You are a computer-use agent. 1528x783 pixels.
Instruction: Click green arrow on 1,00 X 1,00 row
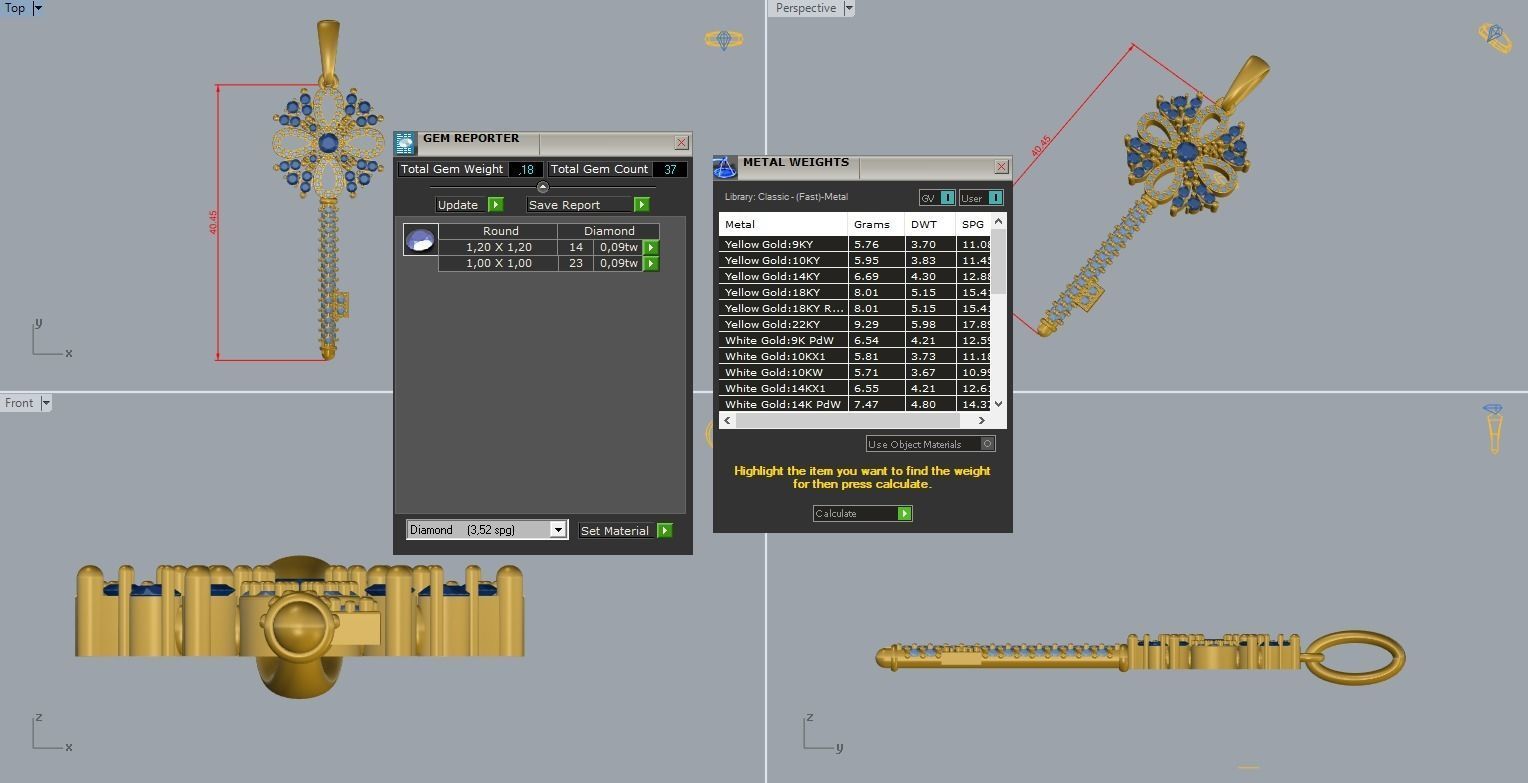click(x=651, y=263)
